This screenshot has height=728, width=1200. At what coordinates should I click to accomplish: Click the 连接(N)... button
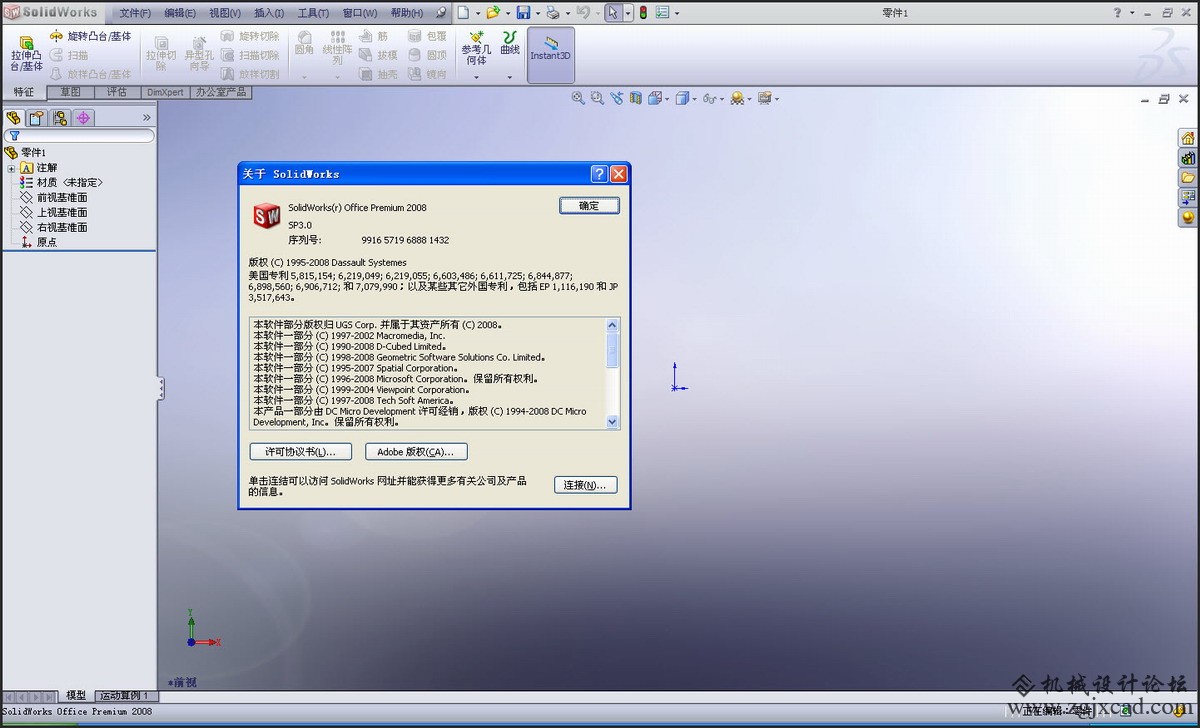click(x=585, y=485)
